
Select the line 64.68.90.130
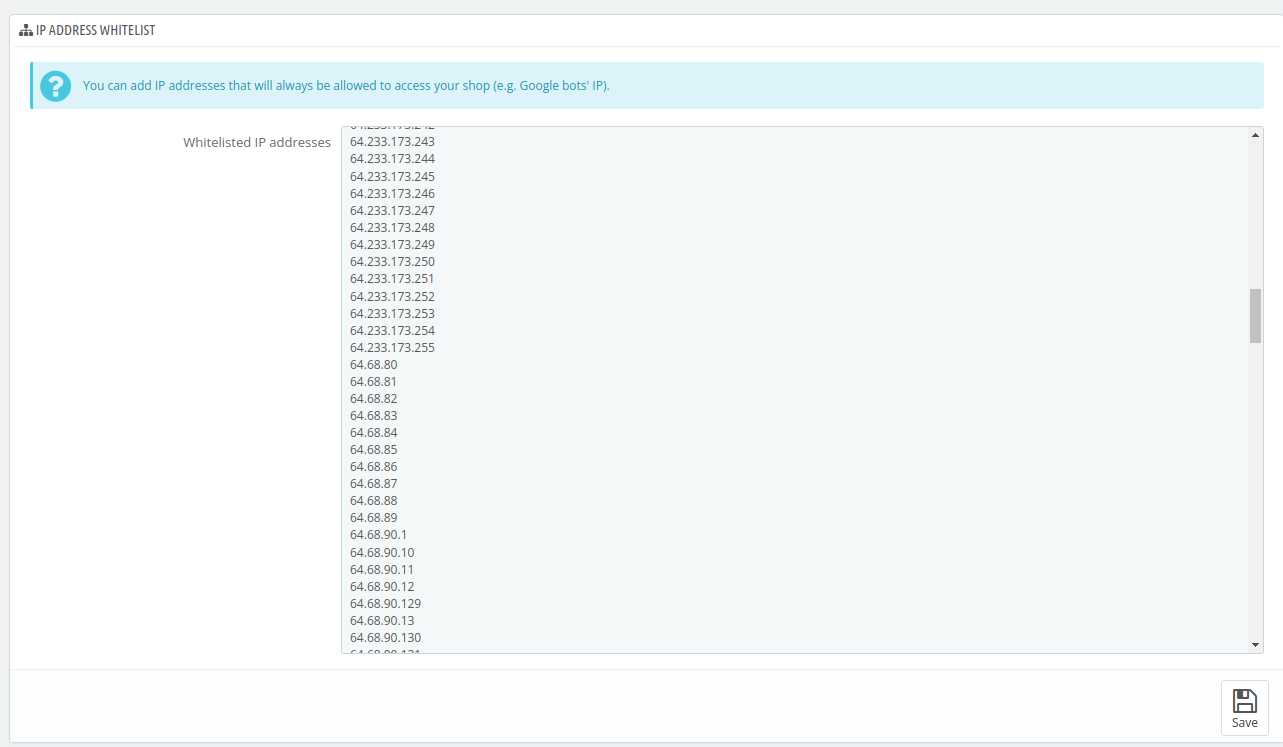[385, 637]
